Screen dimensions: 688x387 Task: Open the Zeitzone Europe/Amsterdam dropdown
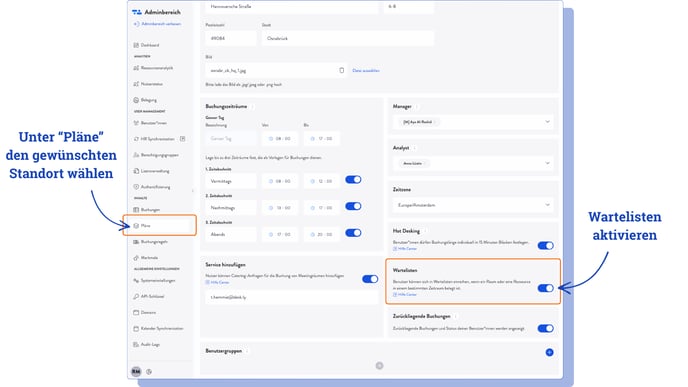473,205
